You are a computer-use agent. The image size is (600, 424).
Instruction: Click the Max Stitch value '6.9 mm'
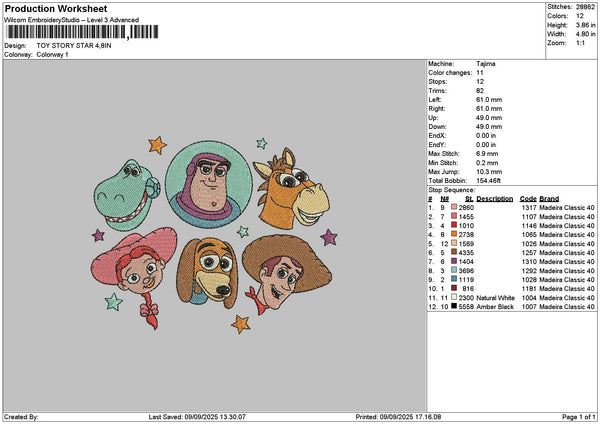click(x=487, y=153)
